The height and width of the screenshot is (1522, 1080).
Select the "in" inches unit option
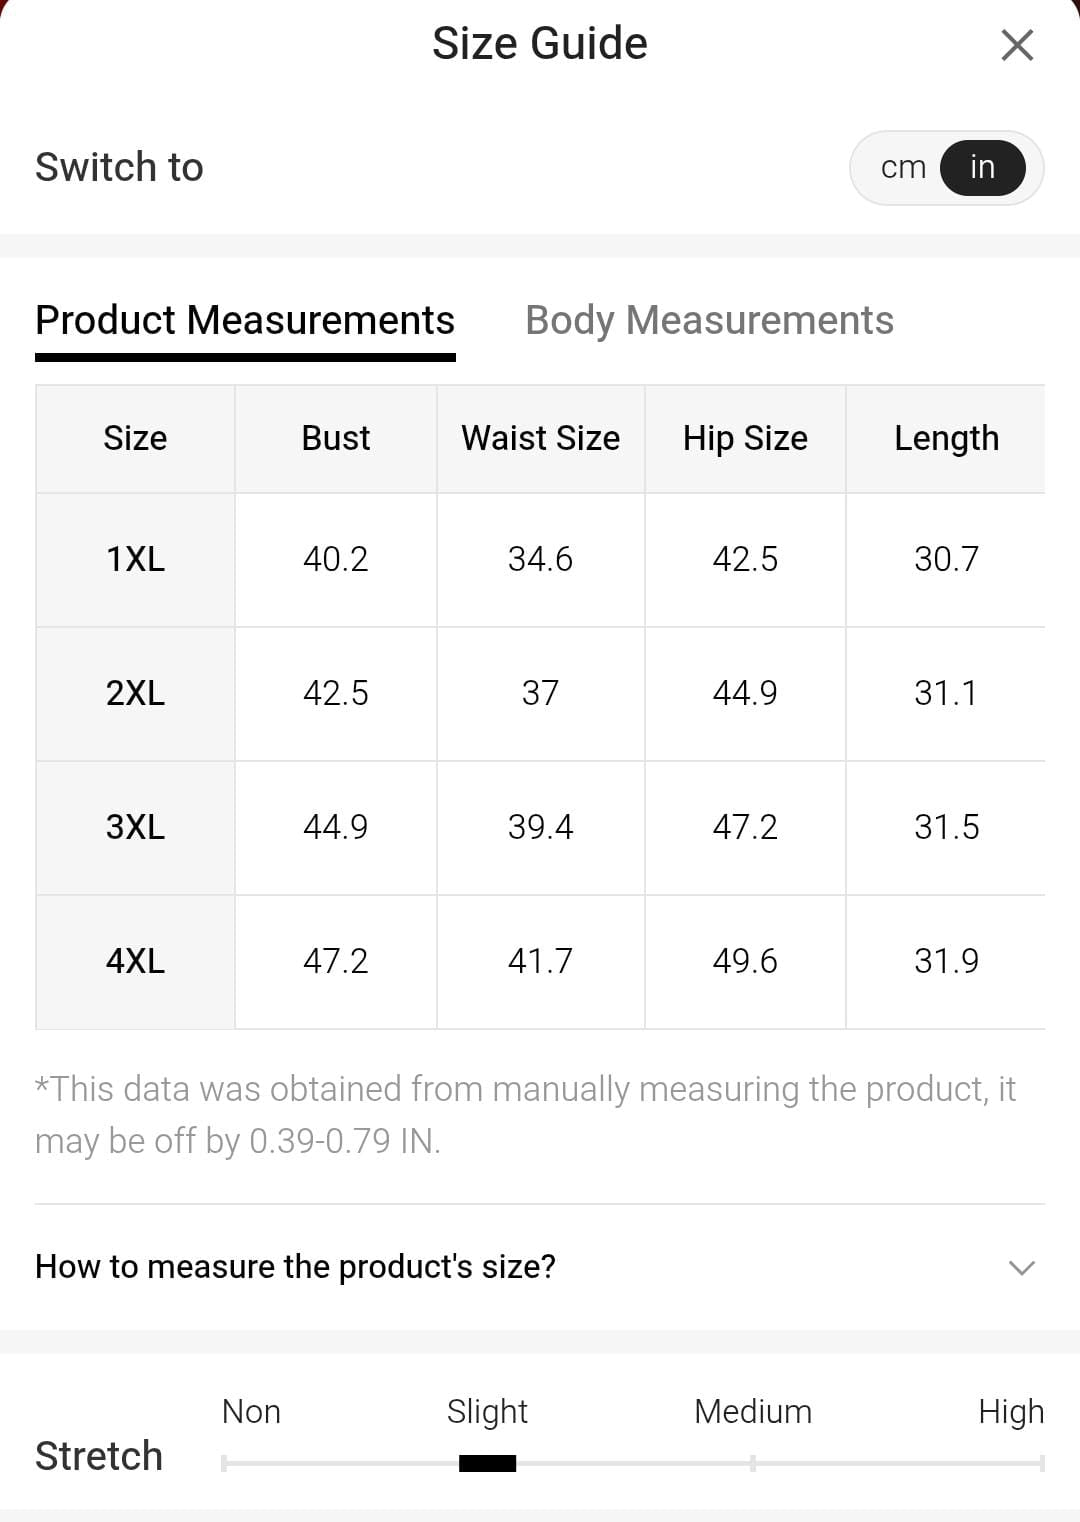coord(982,168)
